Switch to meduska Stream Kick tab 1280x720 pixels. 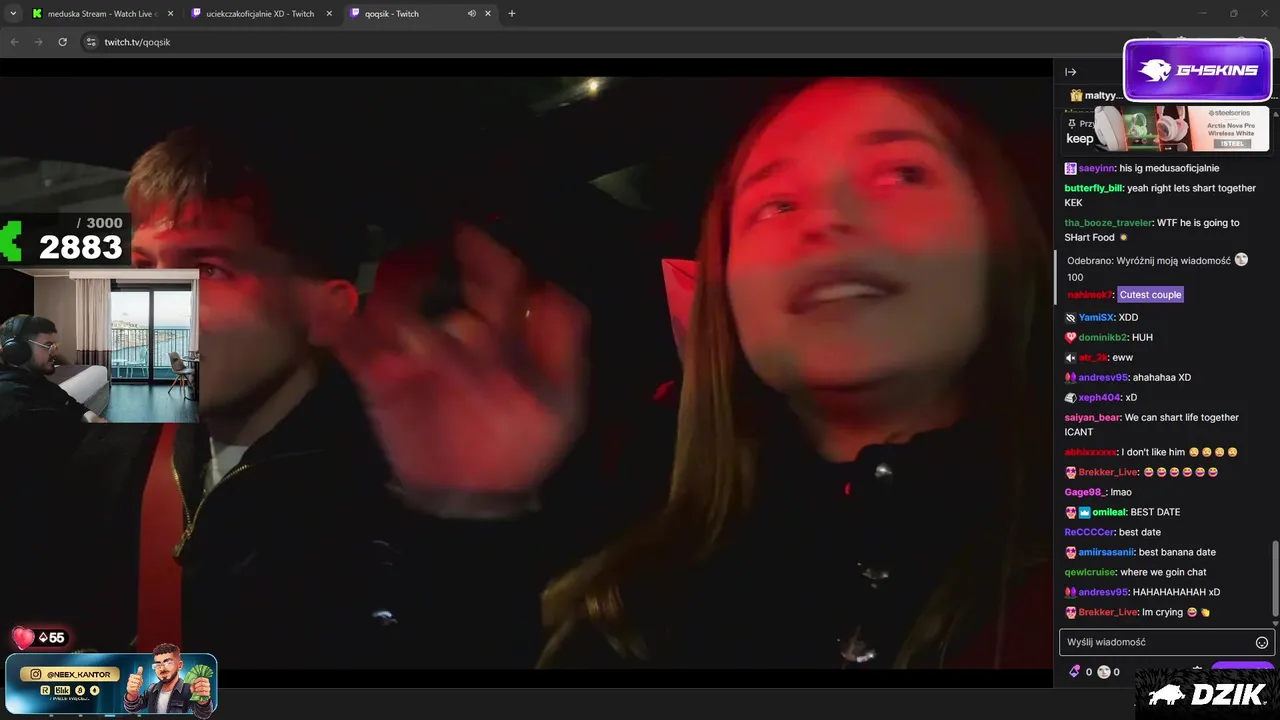102,14
